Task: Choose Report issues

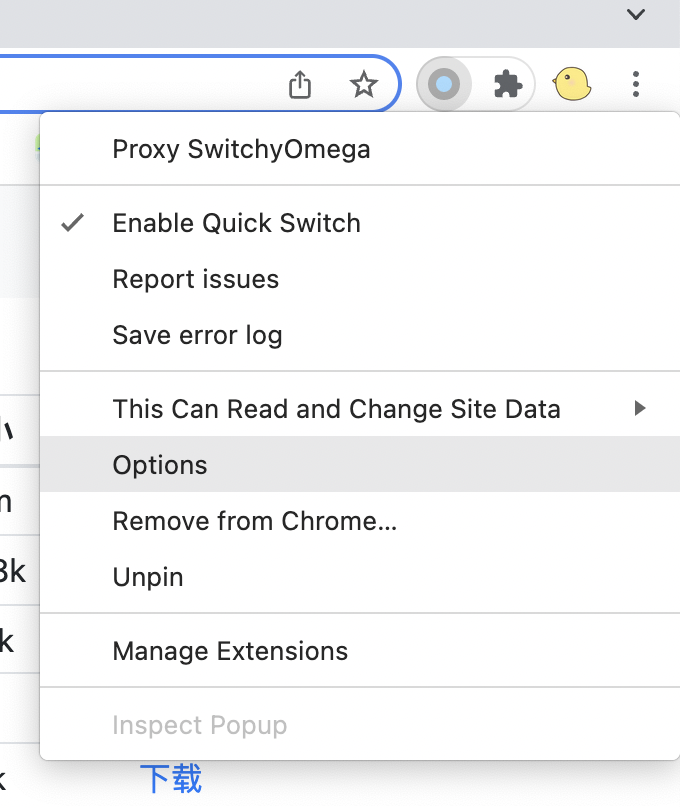Action: coord(360,279)
